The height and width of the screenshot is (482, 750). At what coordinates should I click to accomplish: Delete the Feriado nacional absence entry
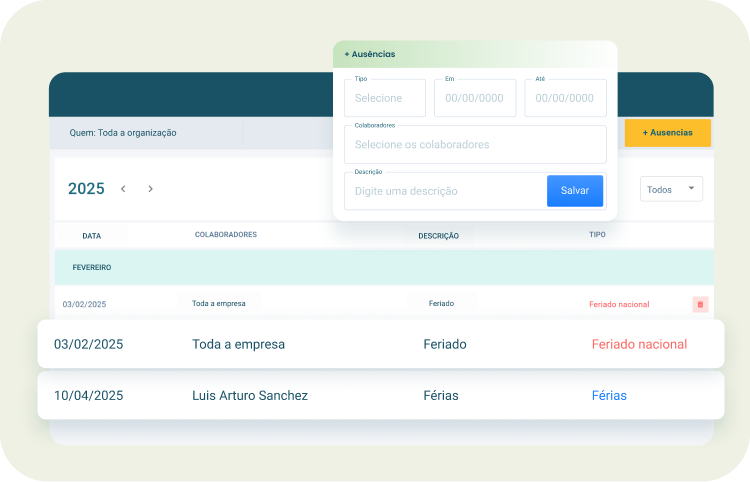[x=700, y=304]
